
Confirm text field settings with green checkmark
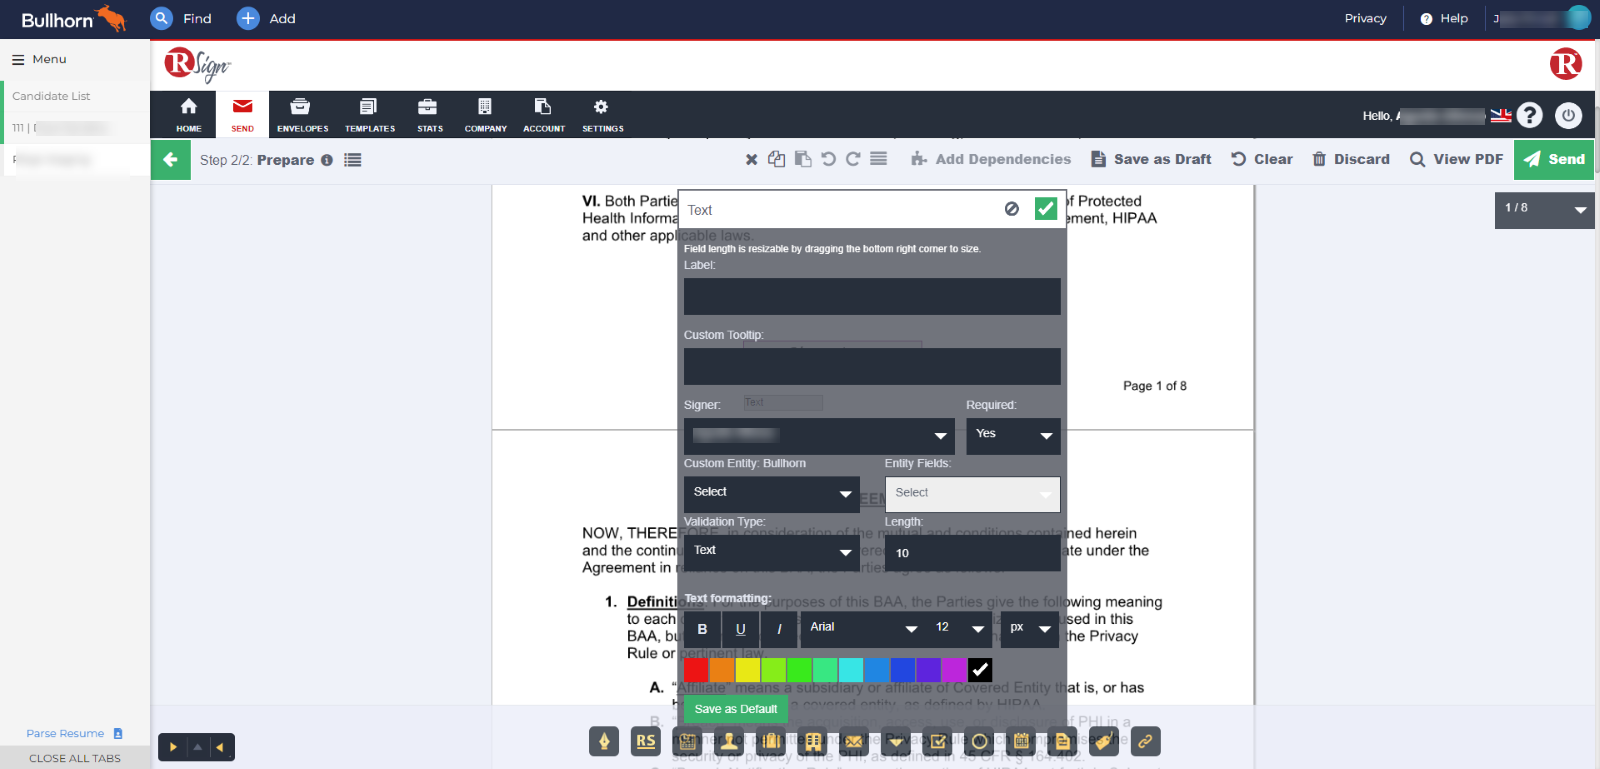(x=1045, y=209)
